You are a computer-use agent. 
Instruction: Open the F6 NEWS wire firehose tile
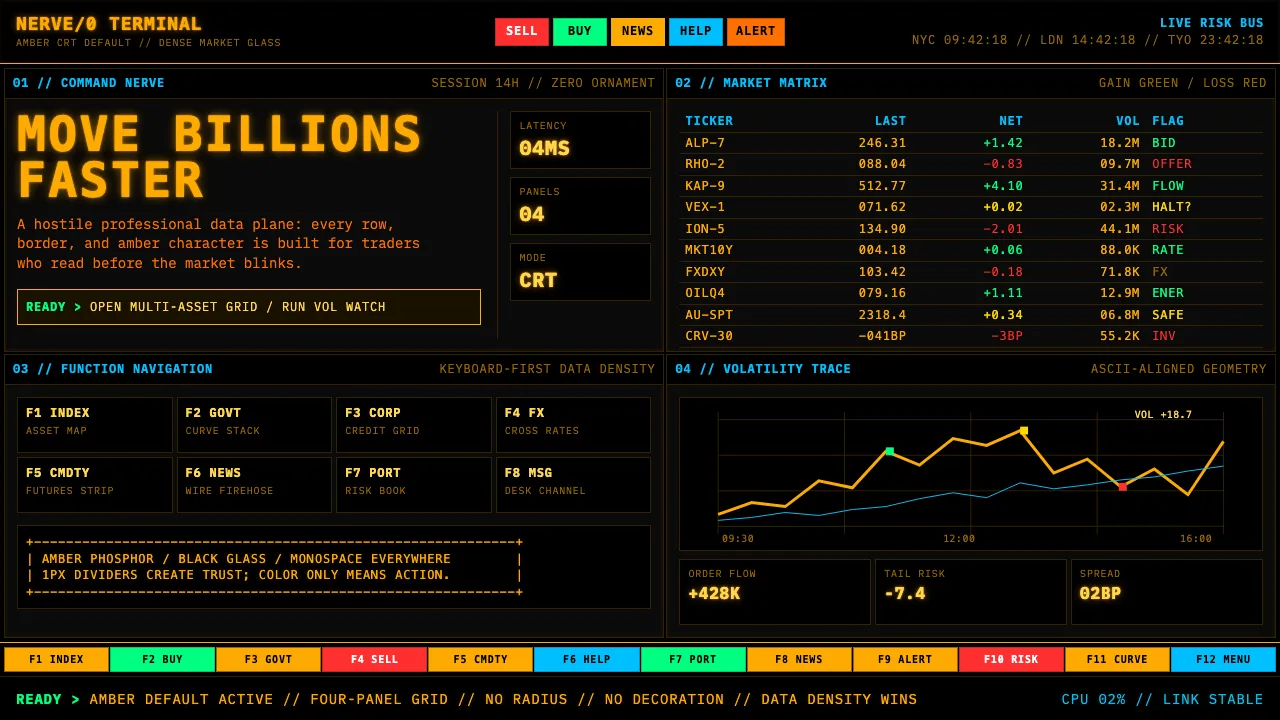pos(254,485)
